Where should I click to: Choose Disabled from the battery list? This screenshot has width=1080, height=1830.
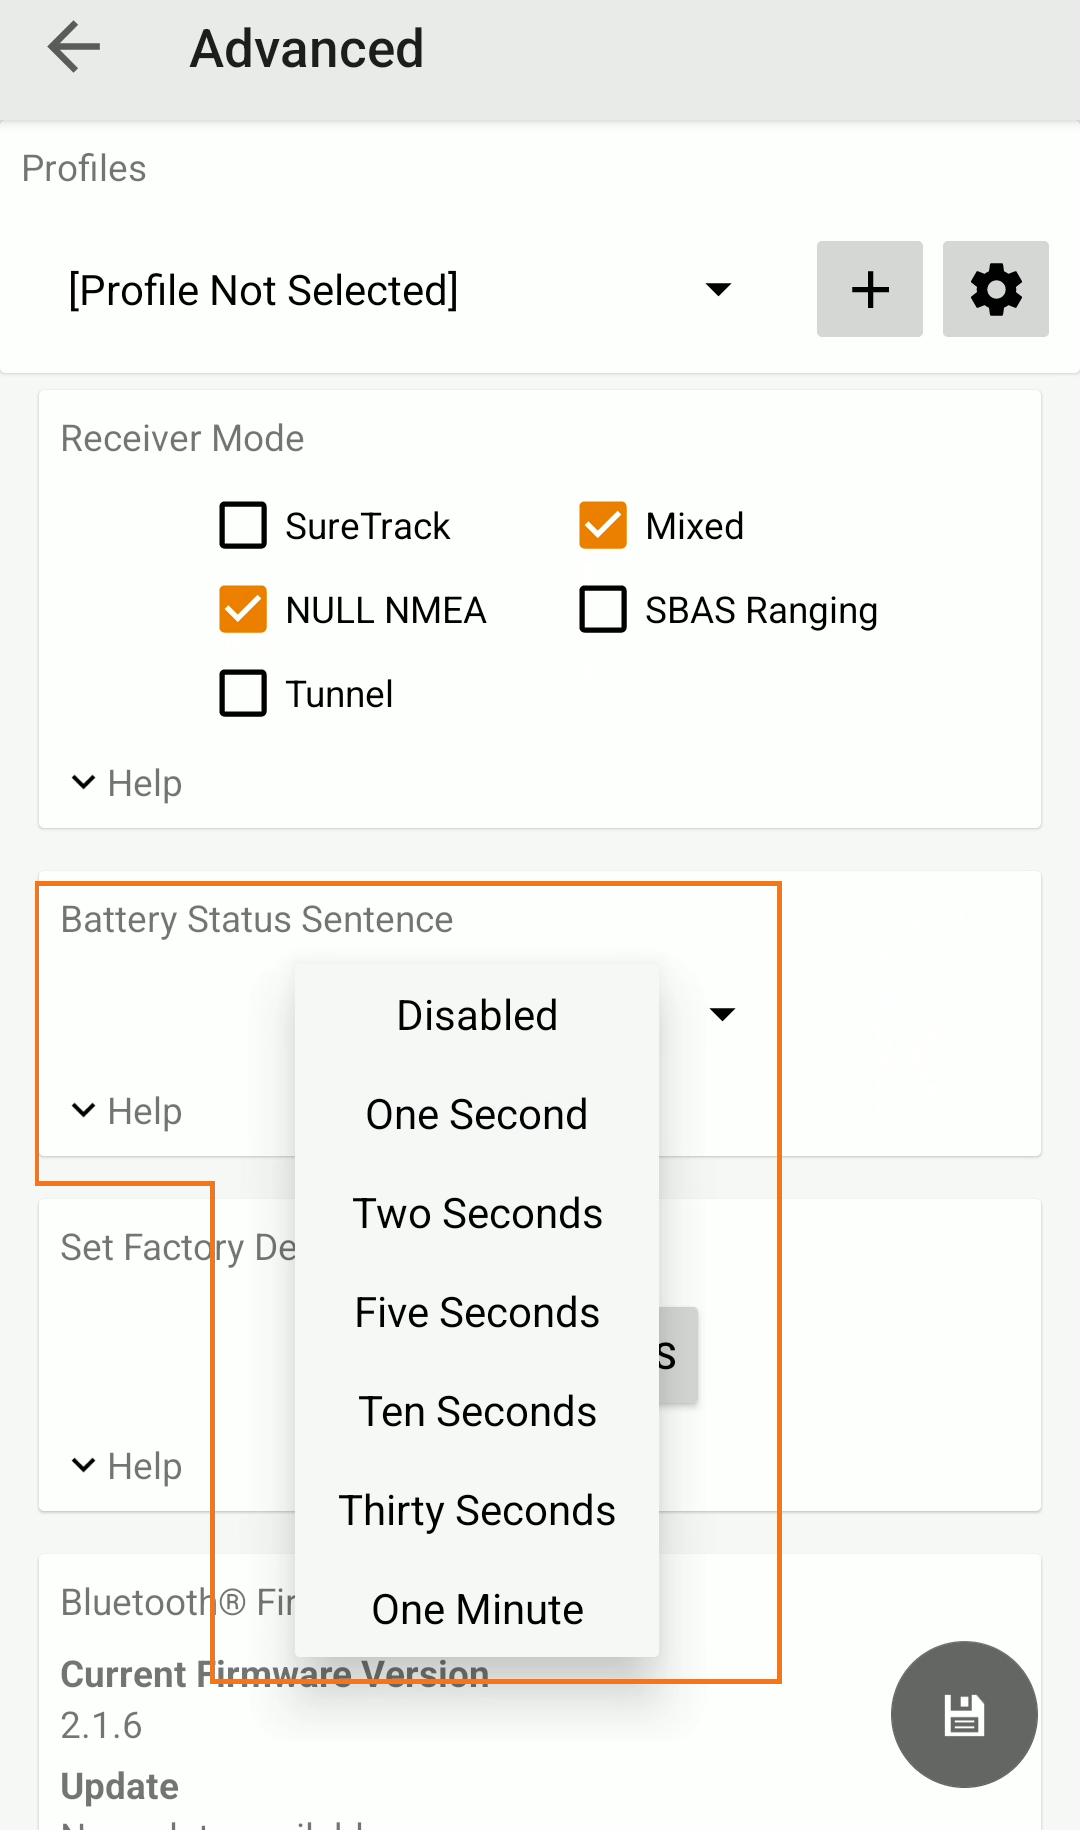477,1015
